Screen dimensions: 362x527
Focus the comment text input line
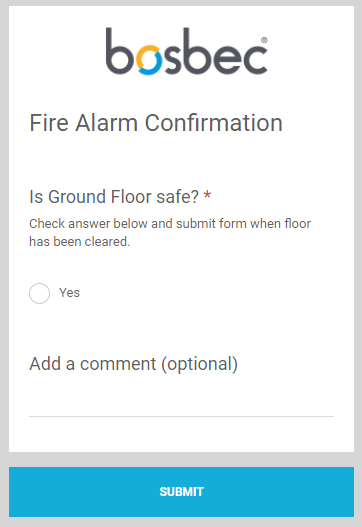click(x=182, y=404)
